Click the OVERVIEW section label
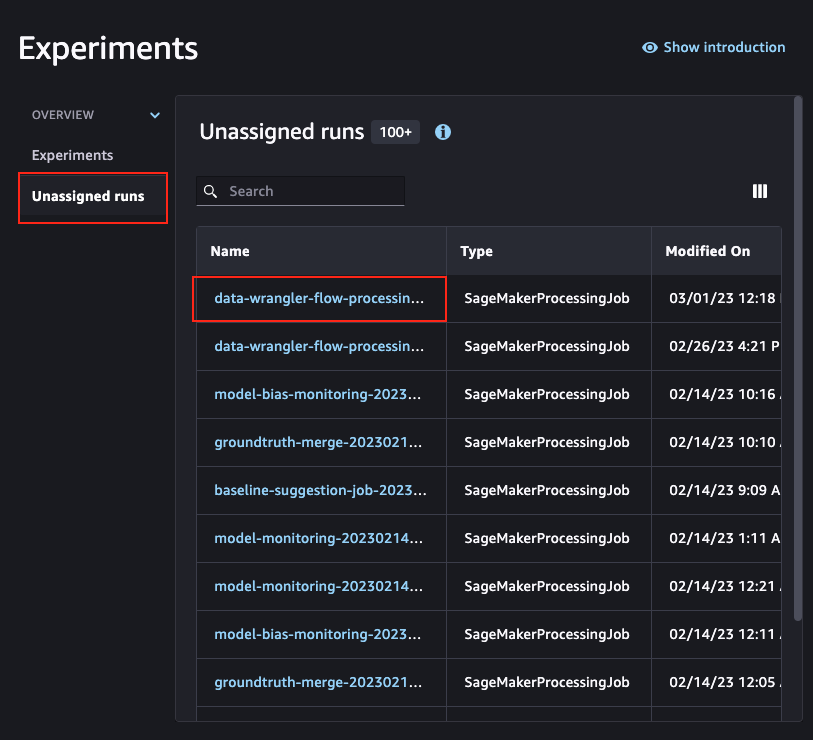The height and width of the screenshot is (740, 813). pyautogui.click(x=63, y=115)
